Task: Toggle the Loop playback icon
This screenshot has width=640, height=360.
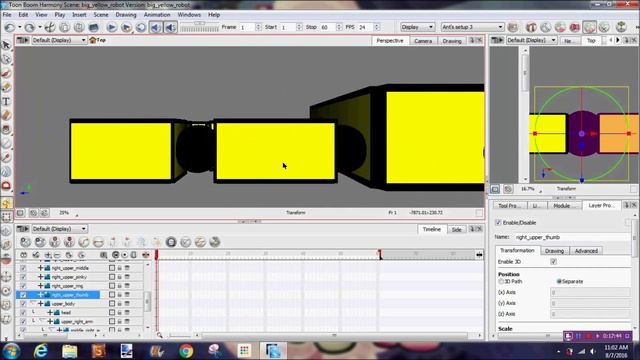Action: tap(141, 27)
